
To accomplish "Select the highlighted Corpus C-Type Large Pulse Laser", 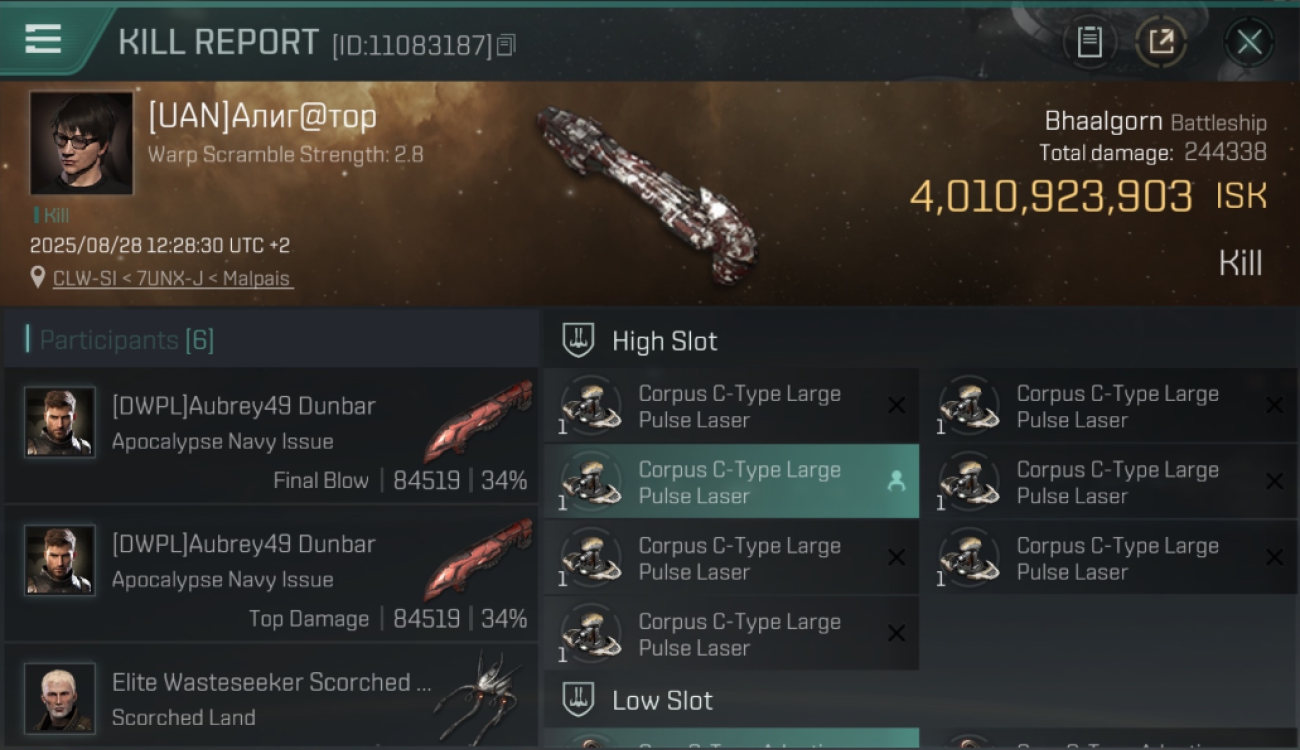I will pyautogui.click(x=731, y=482).
